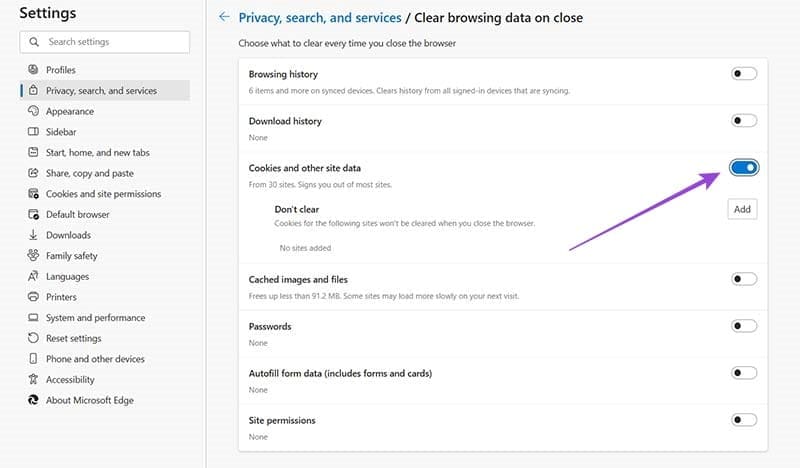
Task: Open Printers settings
Action: tap(105, 297)
